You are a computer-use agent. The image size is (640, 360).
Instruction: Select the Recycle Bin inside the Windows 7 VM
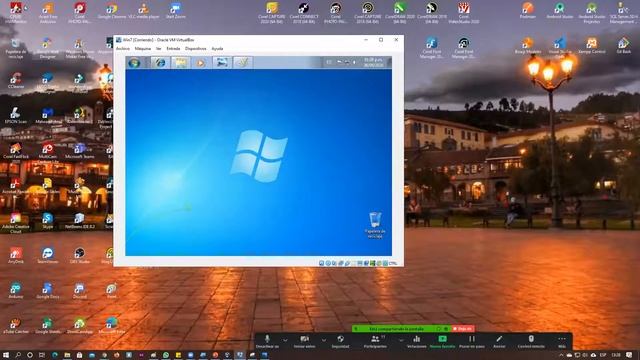[x=375, y=225]
